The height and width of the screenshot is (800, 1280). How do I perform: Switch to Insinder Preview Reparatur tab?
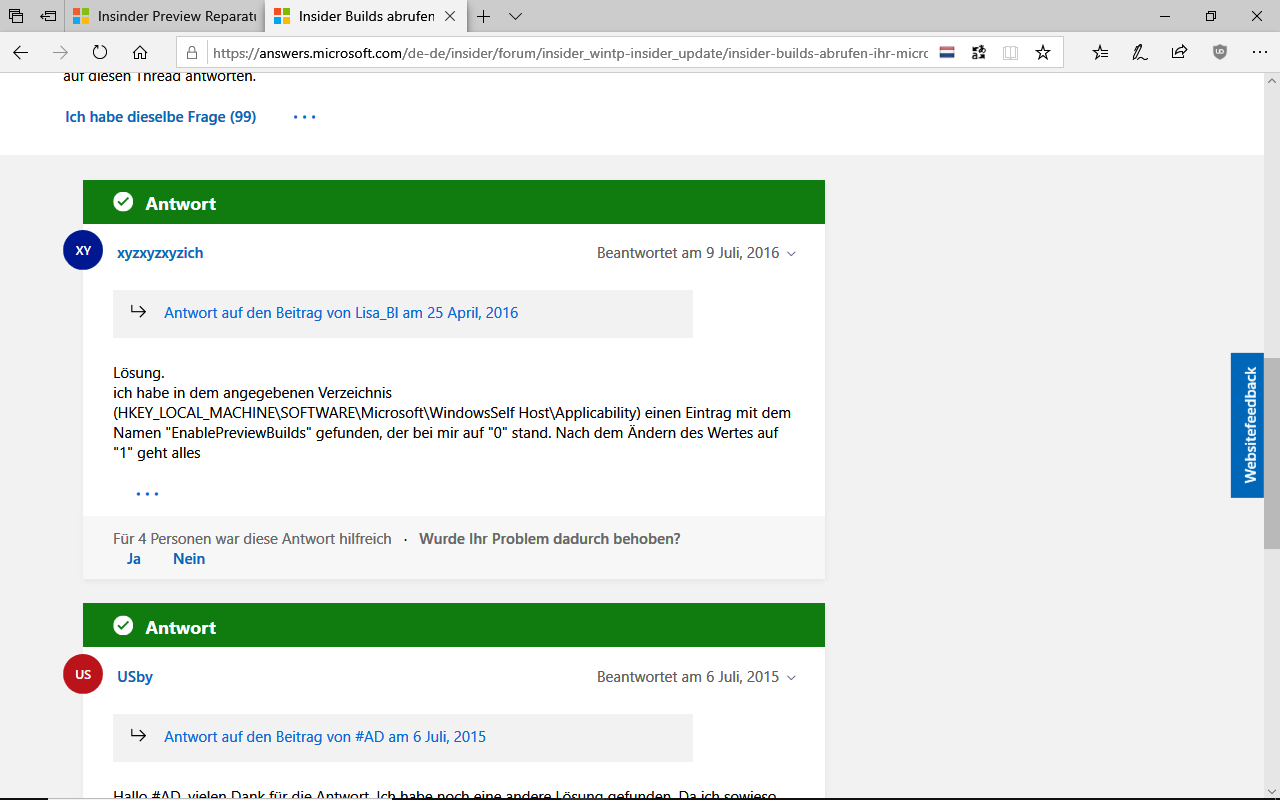(166, 16)
